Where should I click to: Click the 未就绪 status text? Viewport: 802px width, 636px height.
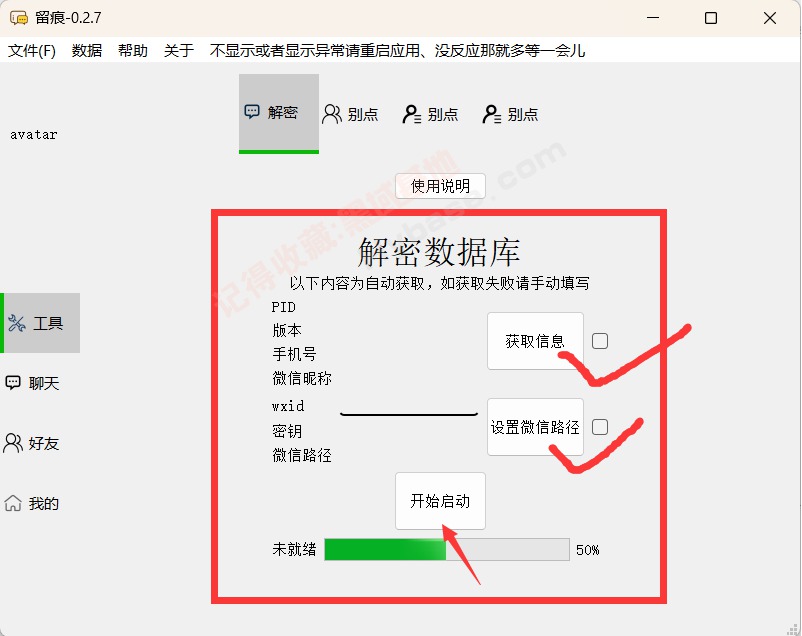click(x=295, y=550)
